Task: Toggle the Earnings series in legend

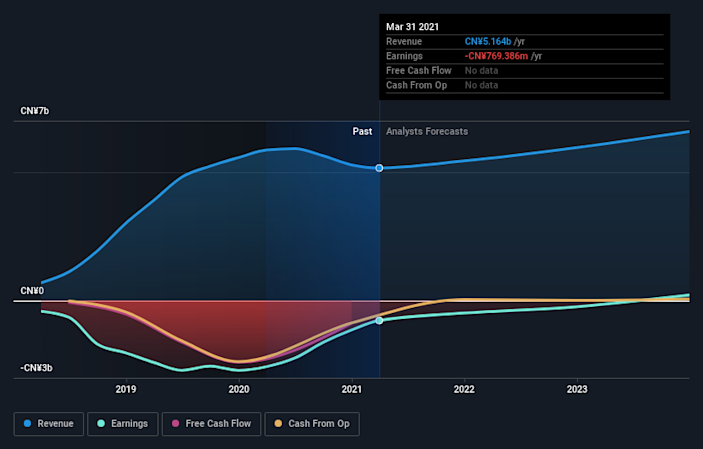Action: tap(120, 424)
